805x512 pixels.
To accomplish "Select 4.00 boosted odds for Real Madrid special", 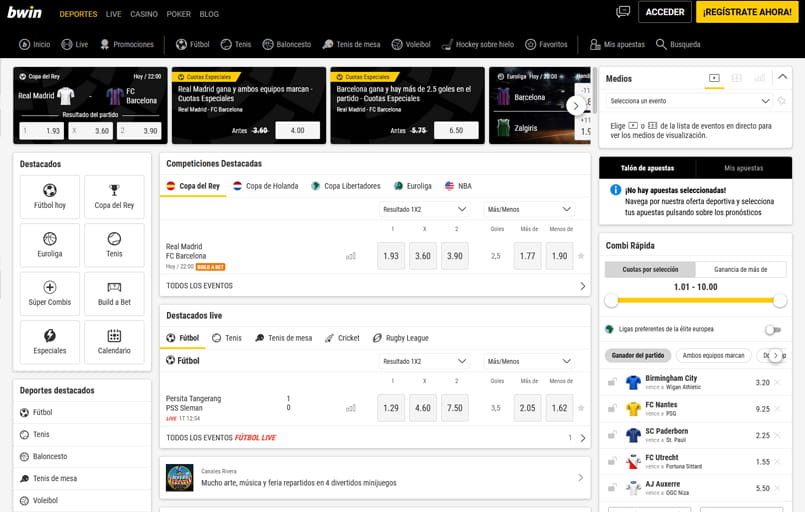I will coord(298,130).
